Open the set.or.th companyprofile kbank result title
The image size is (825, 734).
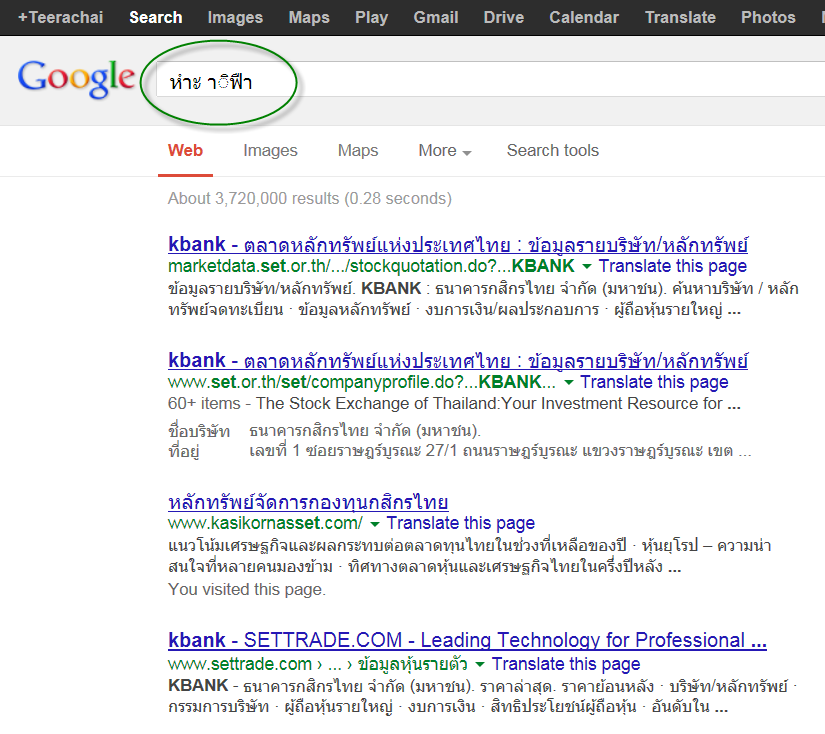pos(458,360)
